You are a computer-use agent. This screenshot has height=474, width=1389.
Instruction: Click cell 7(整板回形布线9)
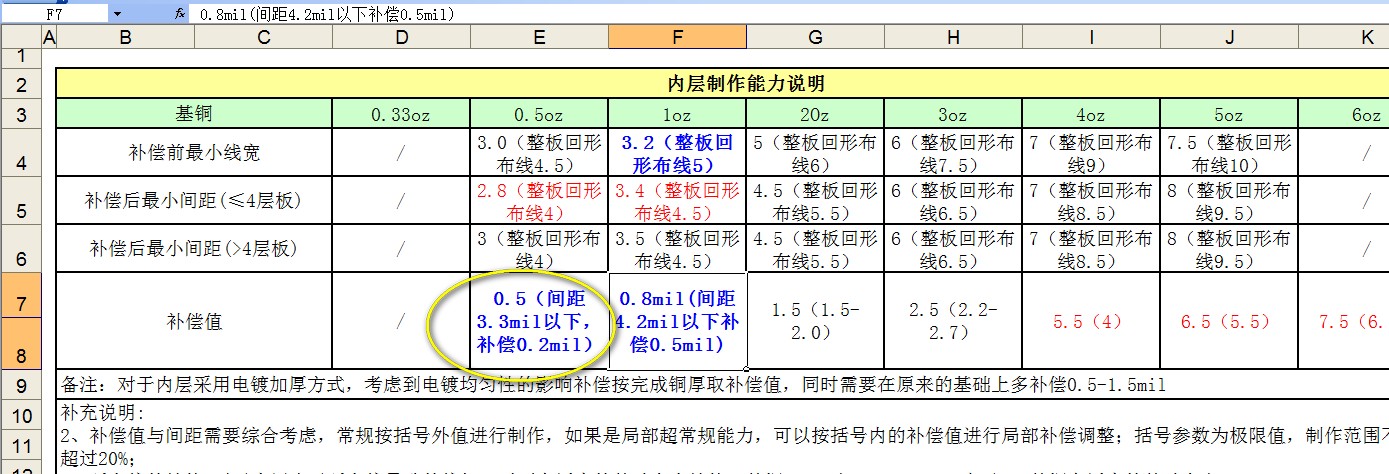pos(1091,152)
